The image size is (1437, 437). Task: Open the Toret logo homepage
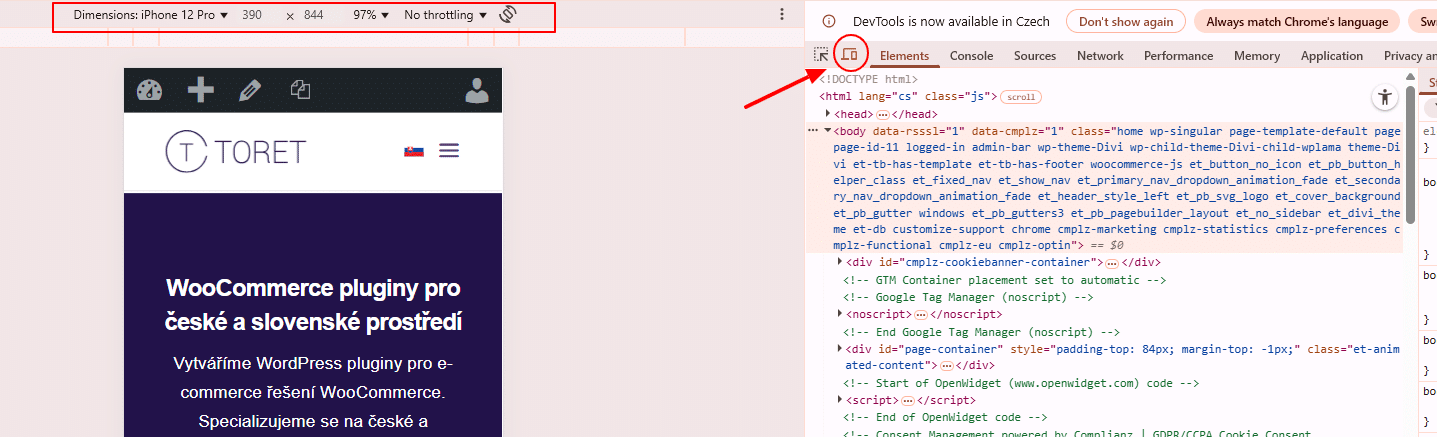[x=235, y=151]
